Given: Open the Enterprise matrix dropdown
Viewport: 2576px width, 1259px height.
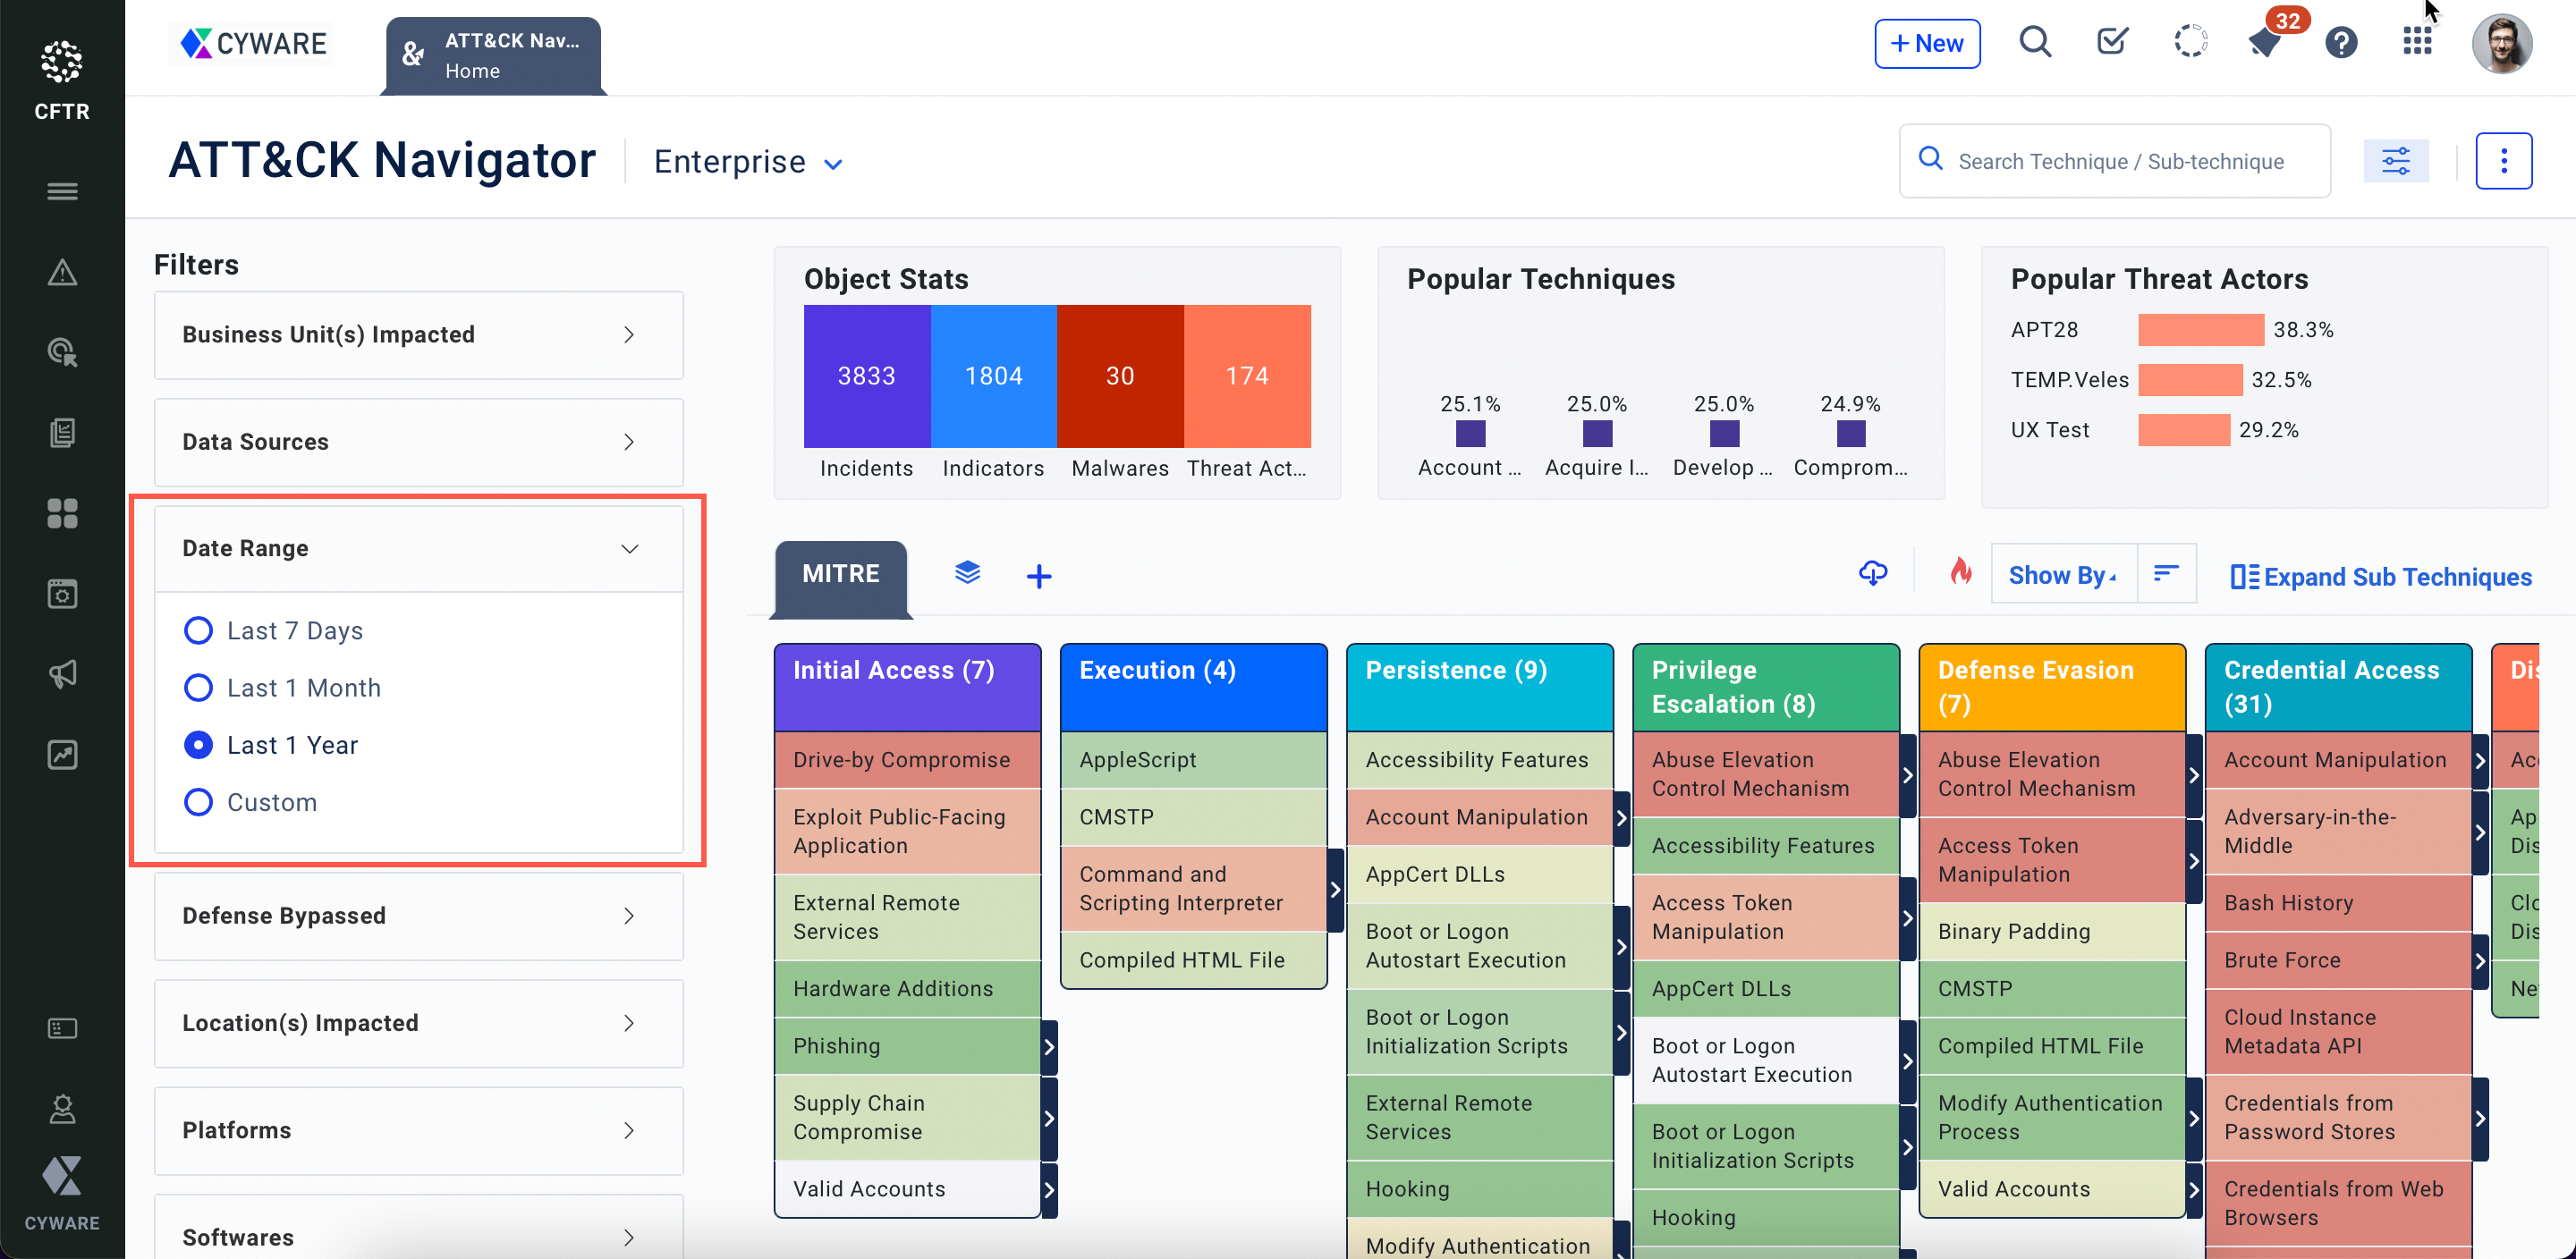Looking at the screenshot, I should click(x=748, y=162).
